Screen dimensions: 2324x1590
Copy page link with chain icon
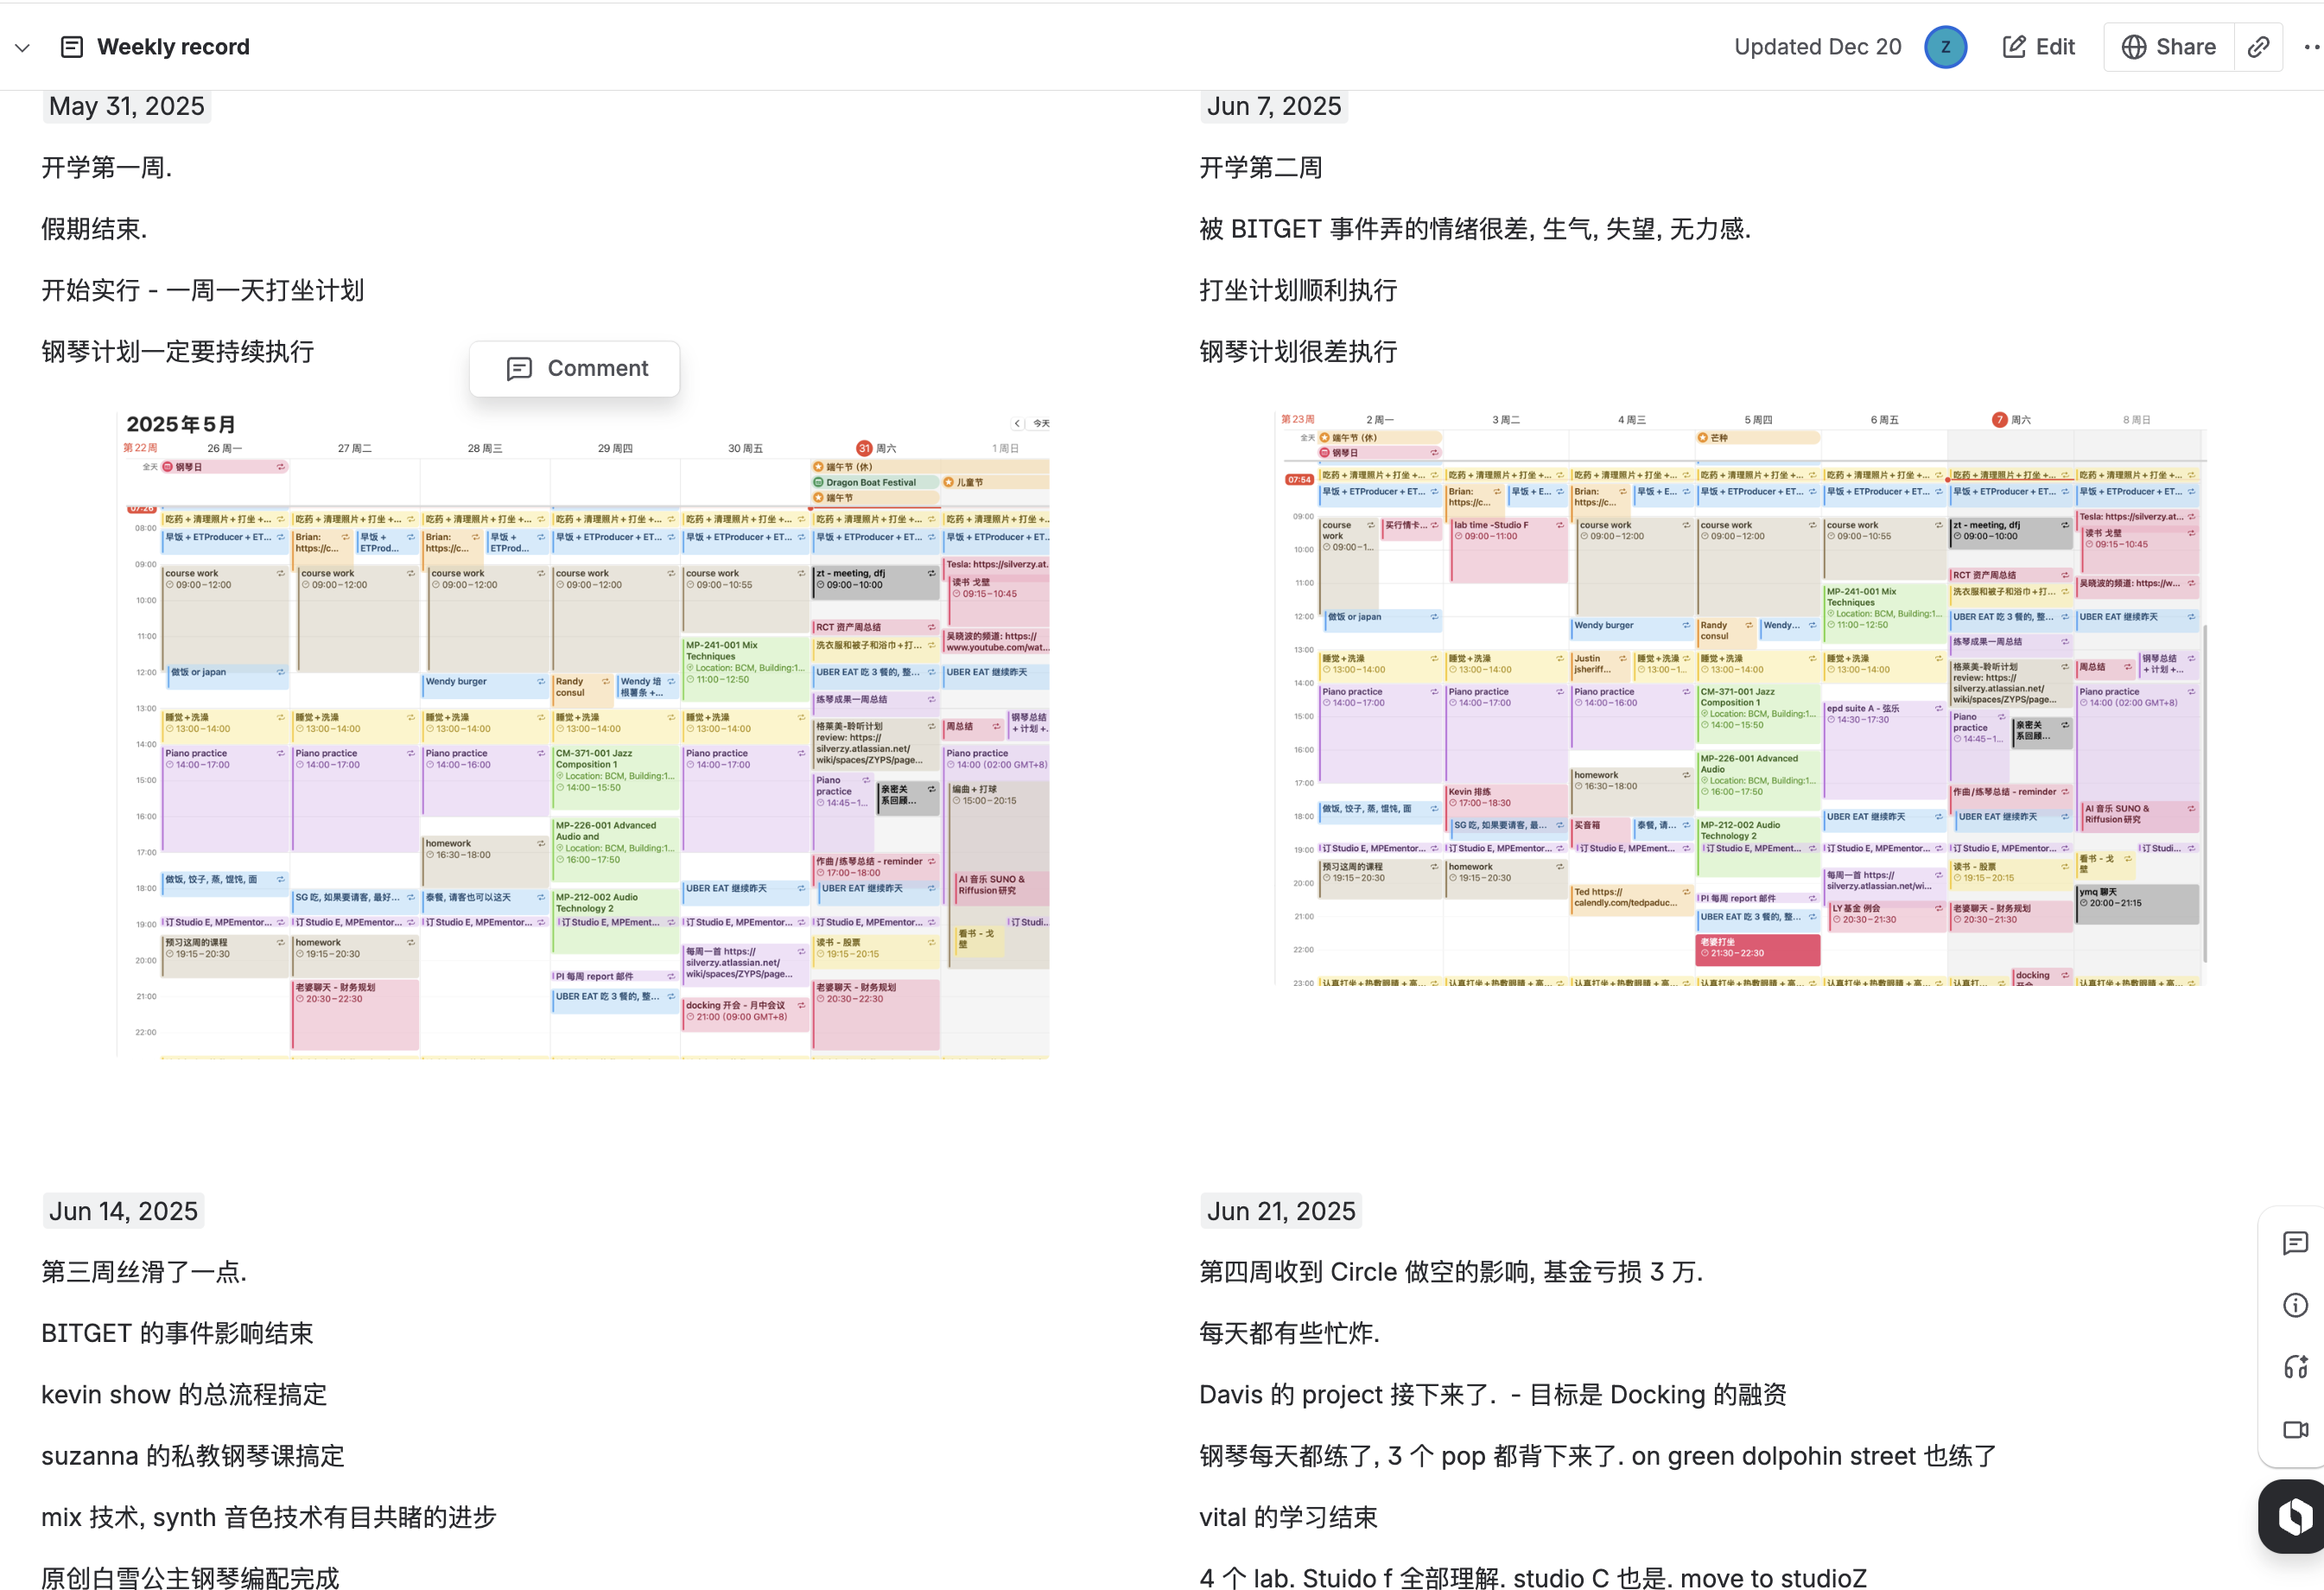[x=2258, y=47]
